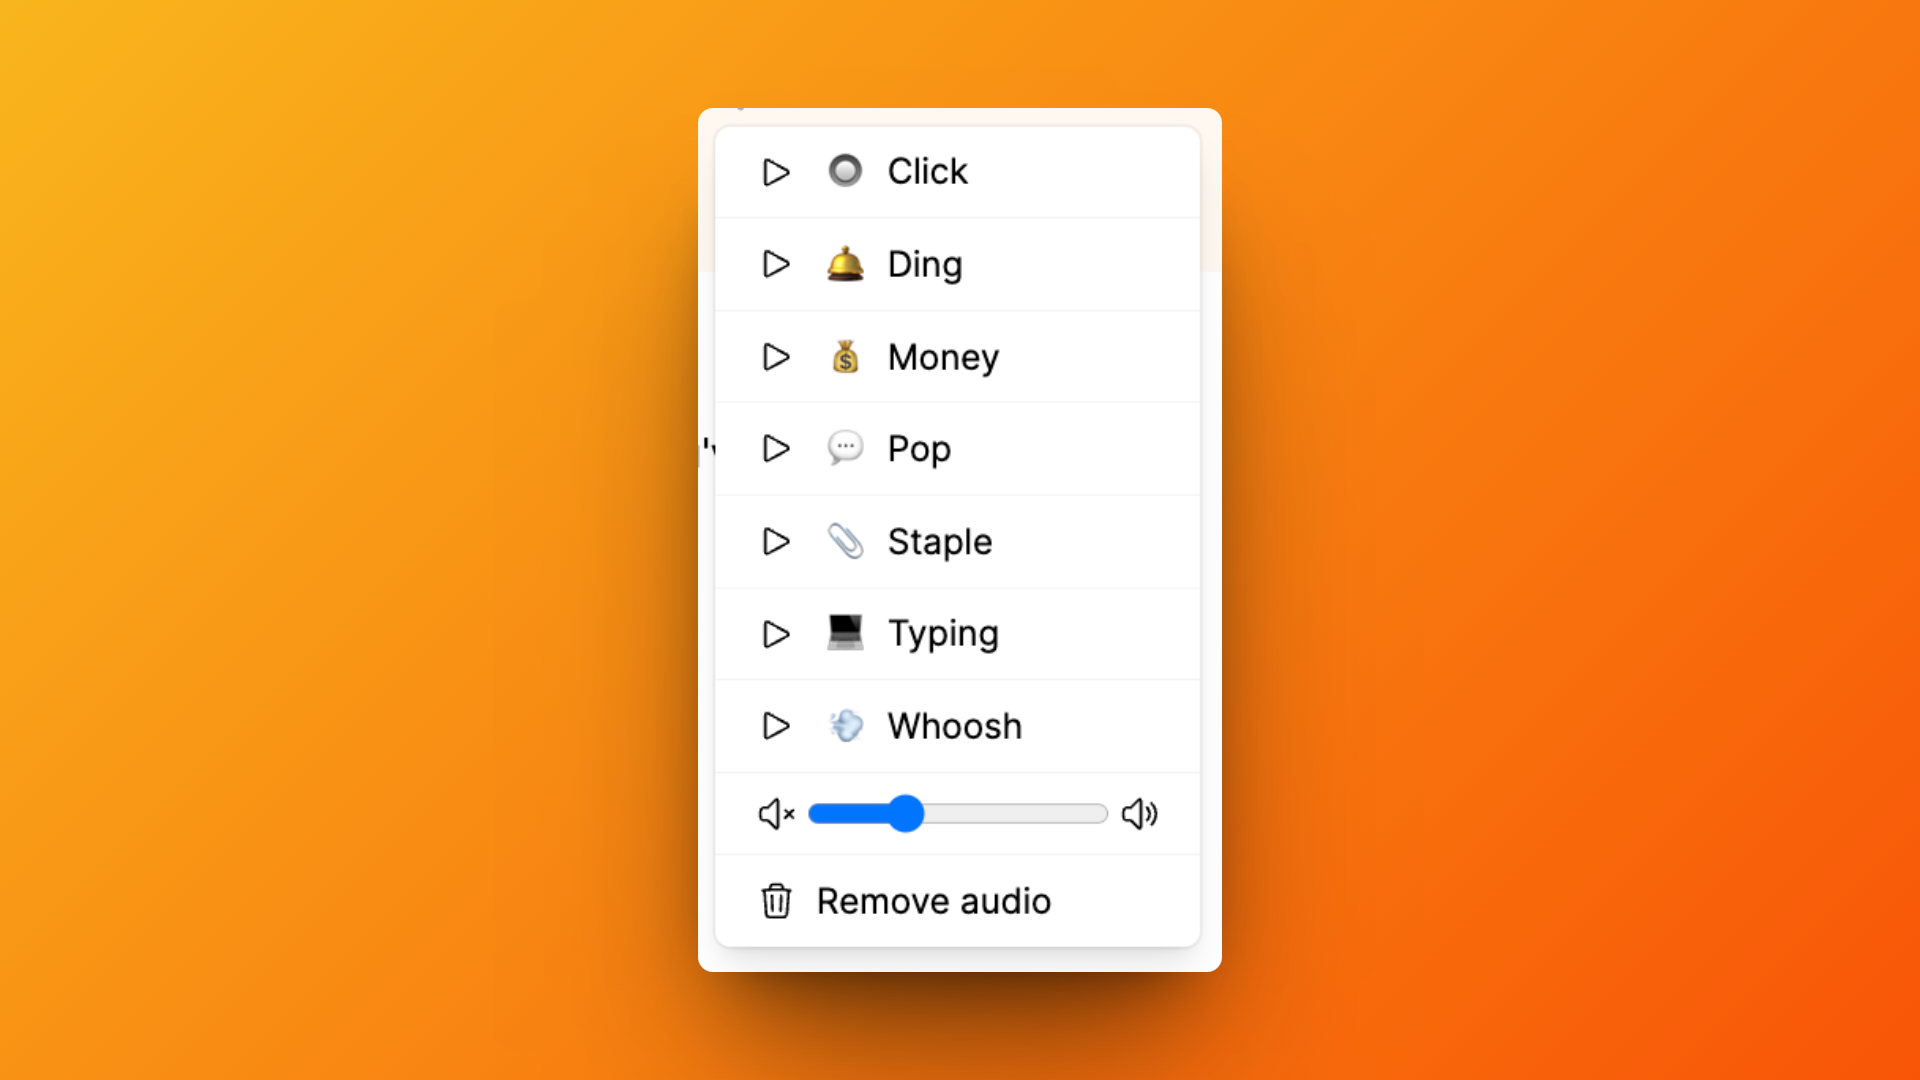
Task: Click the bell emoji beside Ding
Action: tap(845, 264)
